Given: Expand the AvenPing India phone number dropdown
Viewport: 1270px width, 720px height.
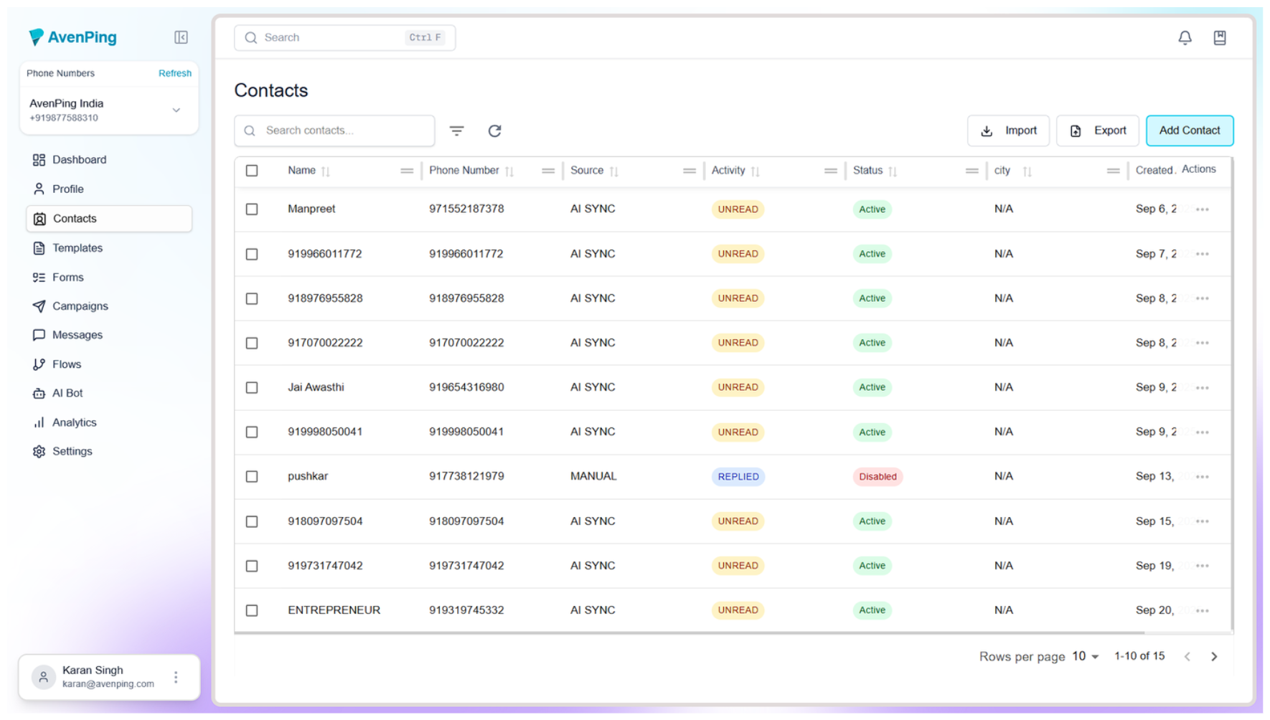Looking at the screenshot, I should pyautogui.click(x=176, y=110).
